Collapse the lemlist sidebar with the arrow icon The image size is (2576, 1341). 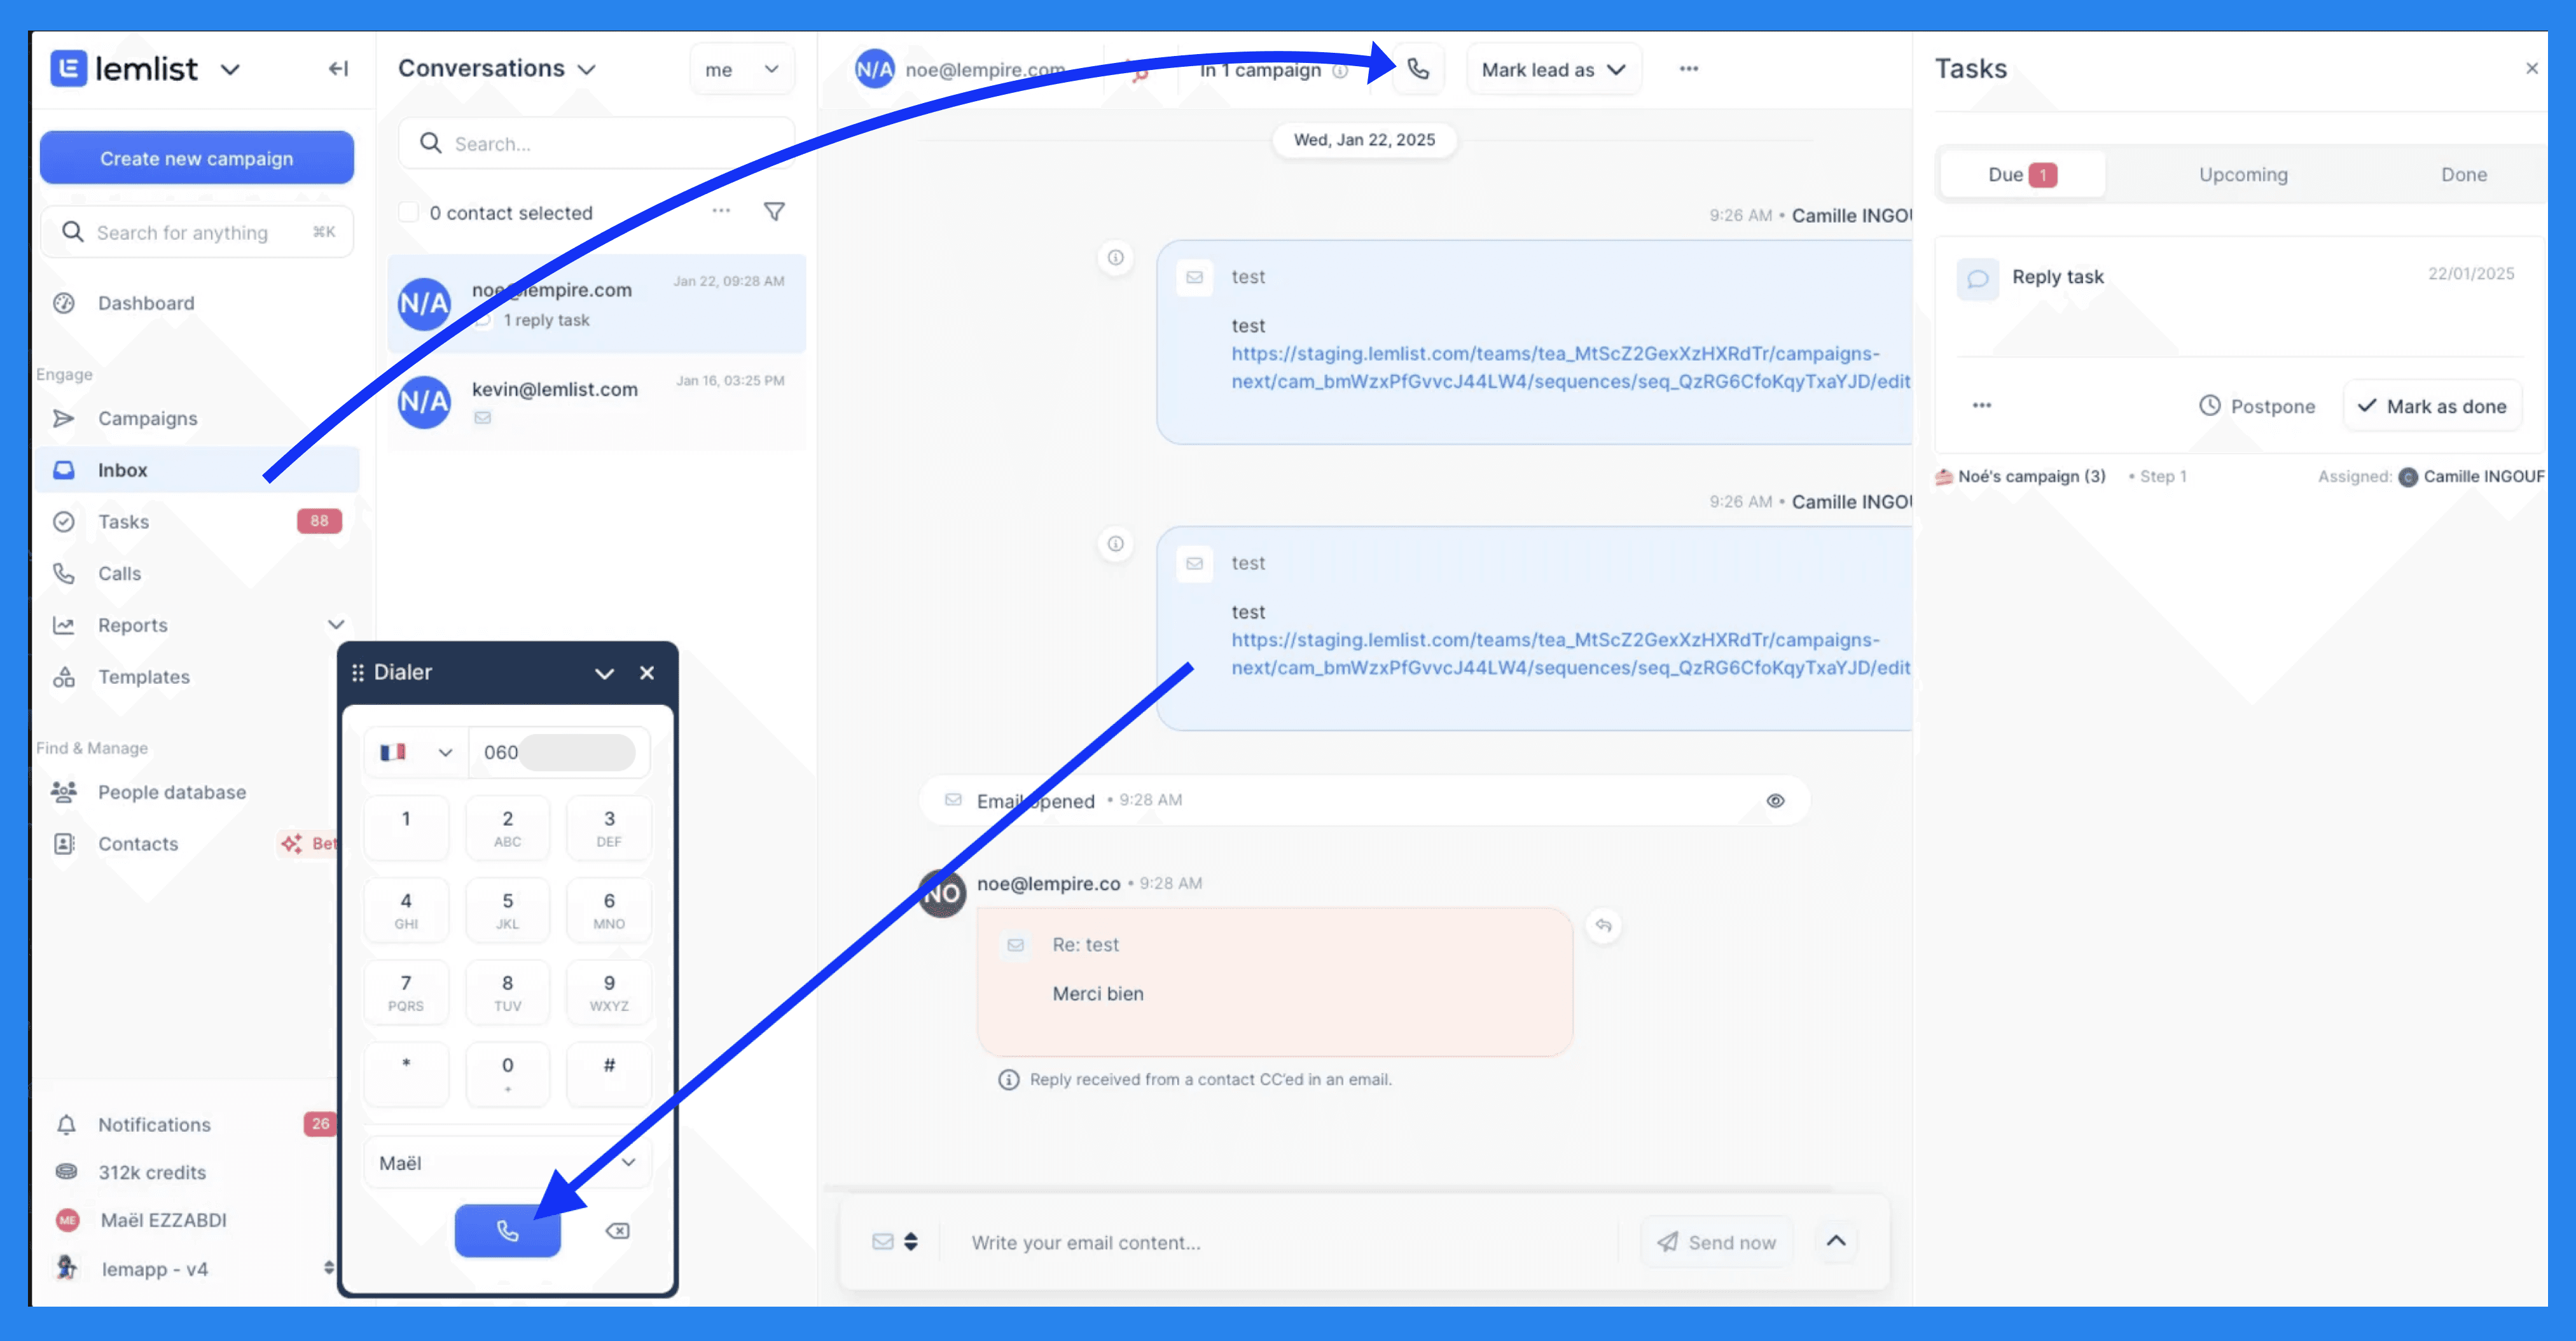point(338,69)
